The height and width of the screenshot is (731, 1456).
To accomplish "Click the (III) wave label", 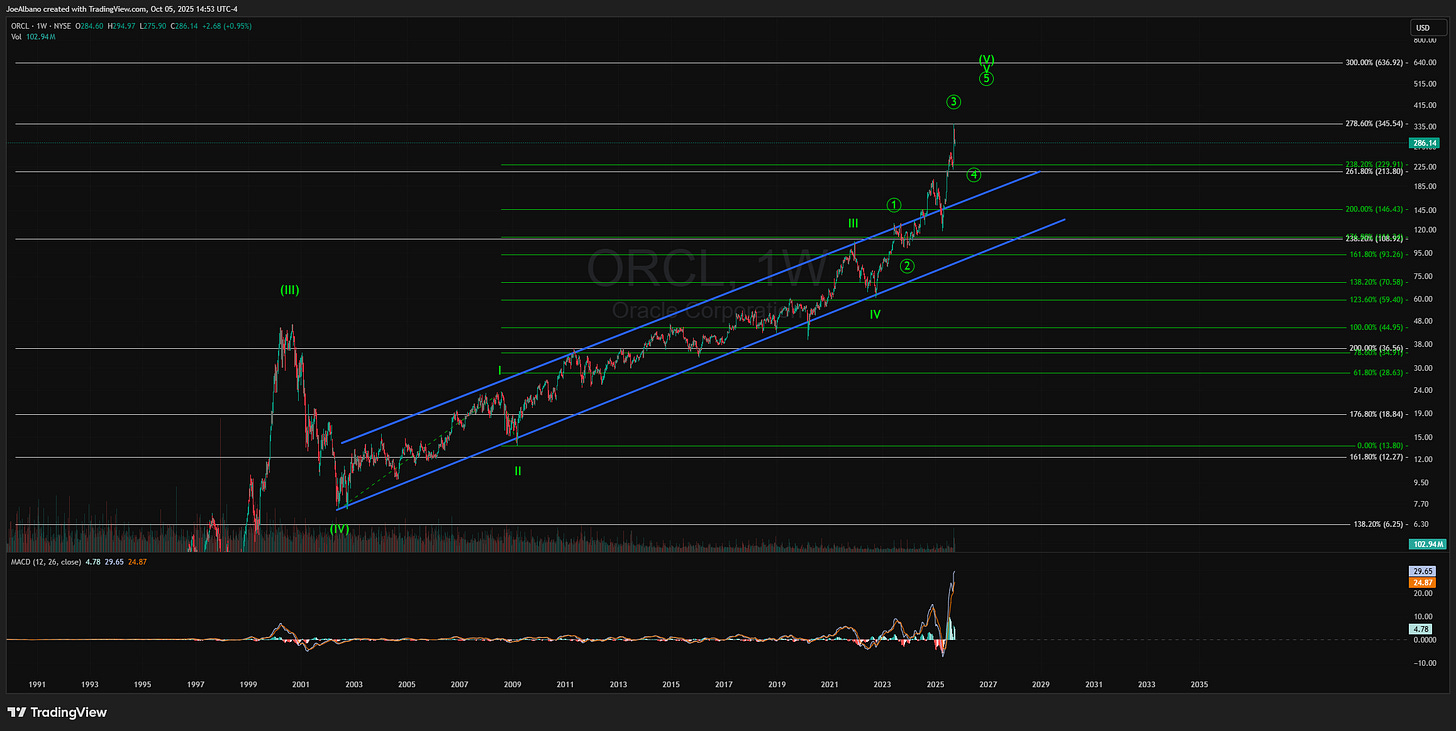I will pos(289,290).
